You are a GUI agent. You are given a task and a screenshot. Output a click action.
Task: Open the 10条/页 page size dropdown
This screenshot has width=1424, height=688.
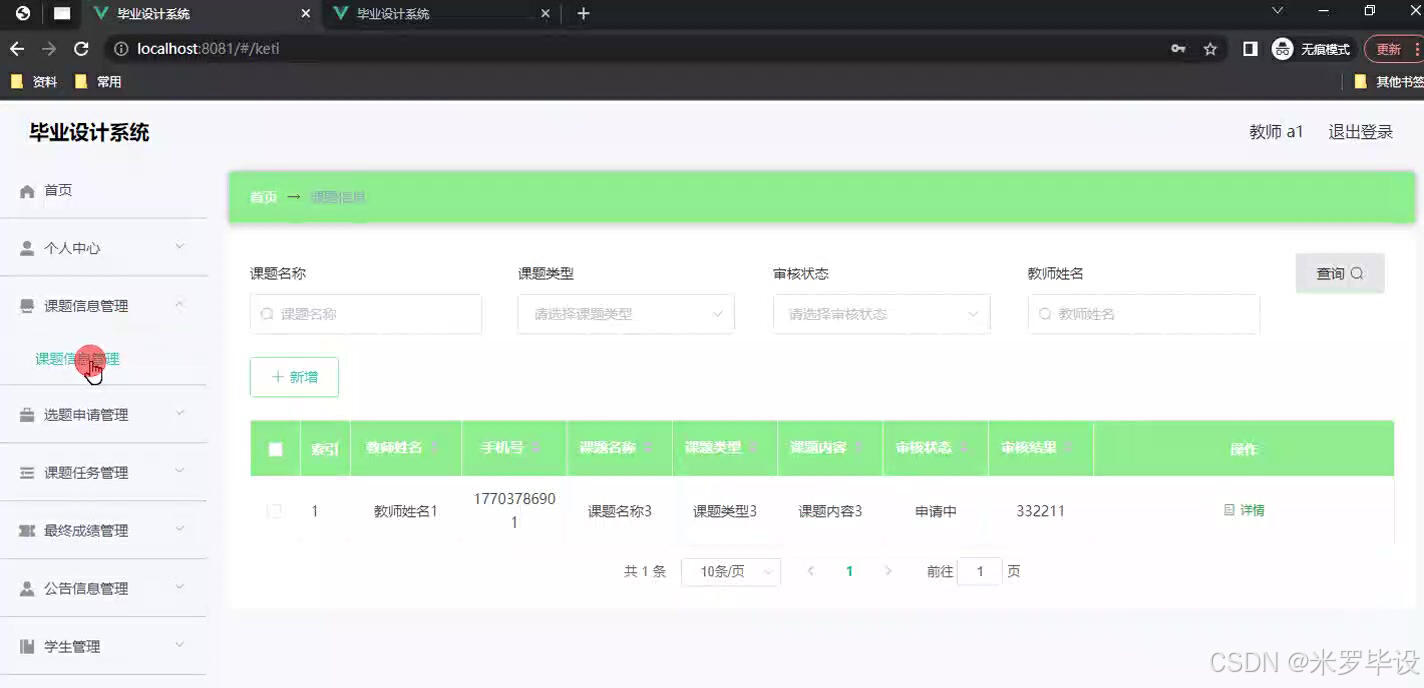(731, 571)
